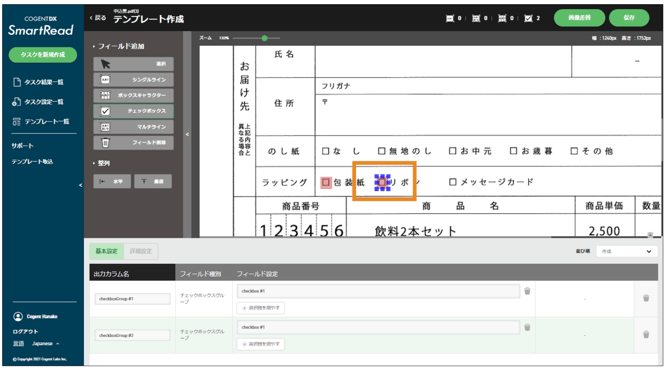This screenshot has height=373, width=670.
Task: Edit checkbox #1 field in first group row
Action: 378,291
